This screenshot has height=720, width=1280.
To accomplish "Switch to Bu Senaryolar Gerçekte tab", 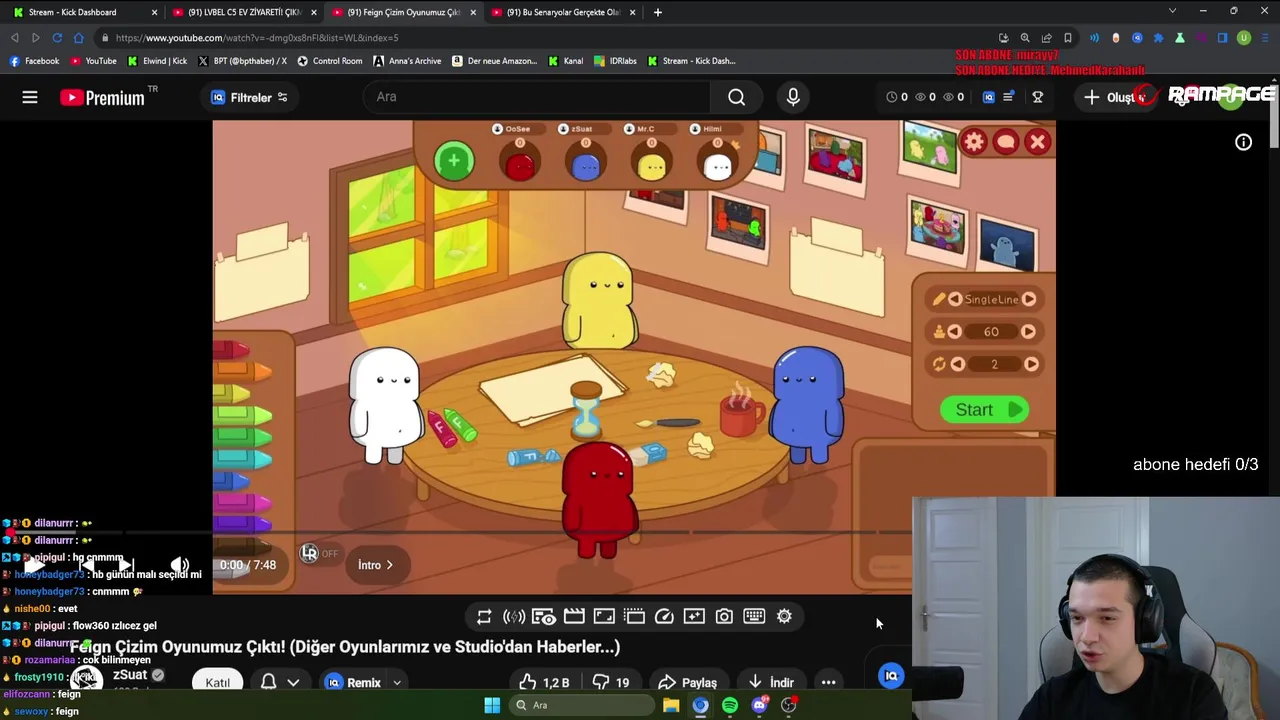I will (563, 12).
